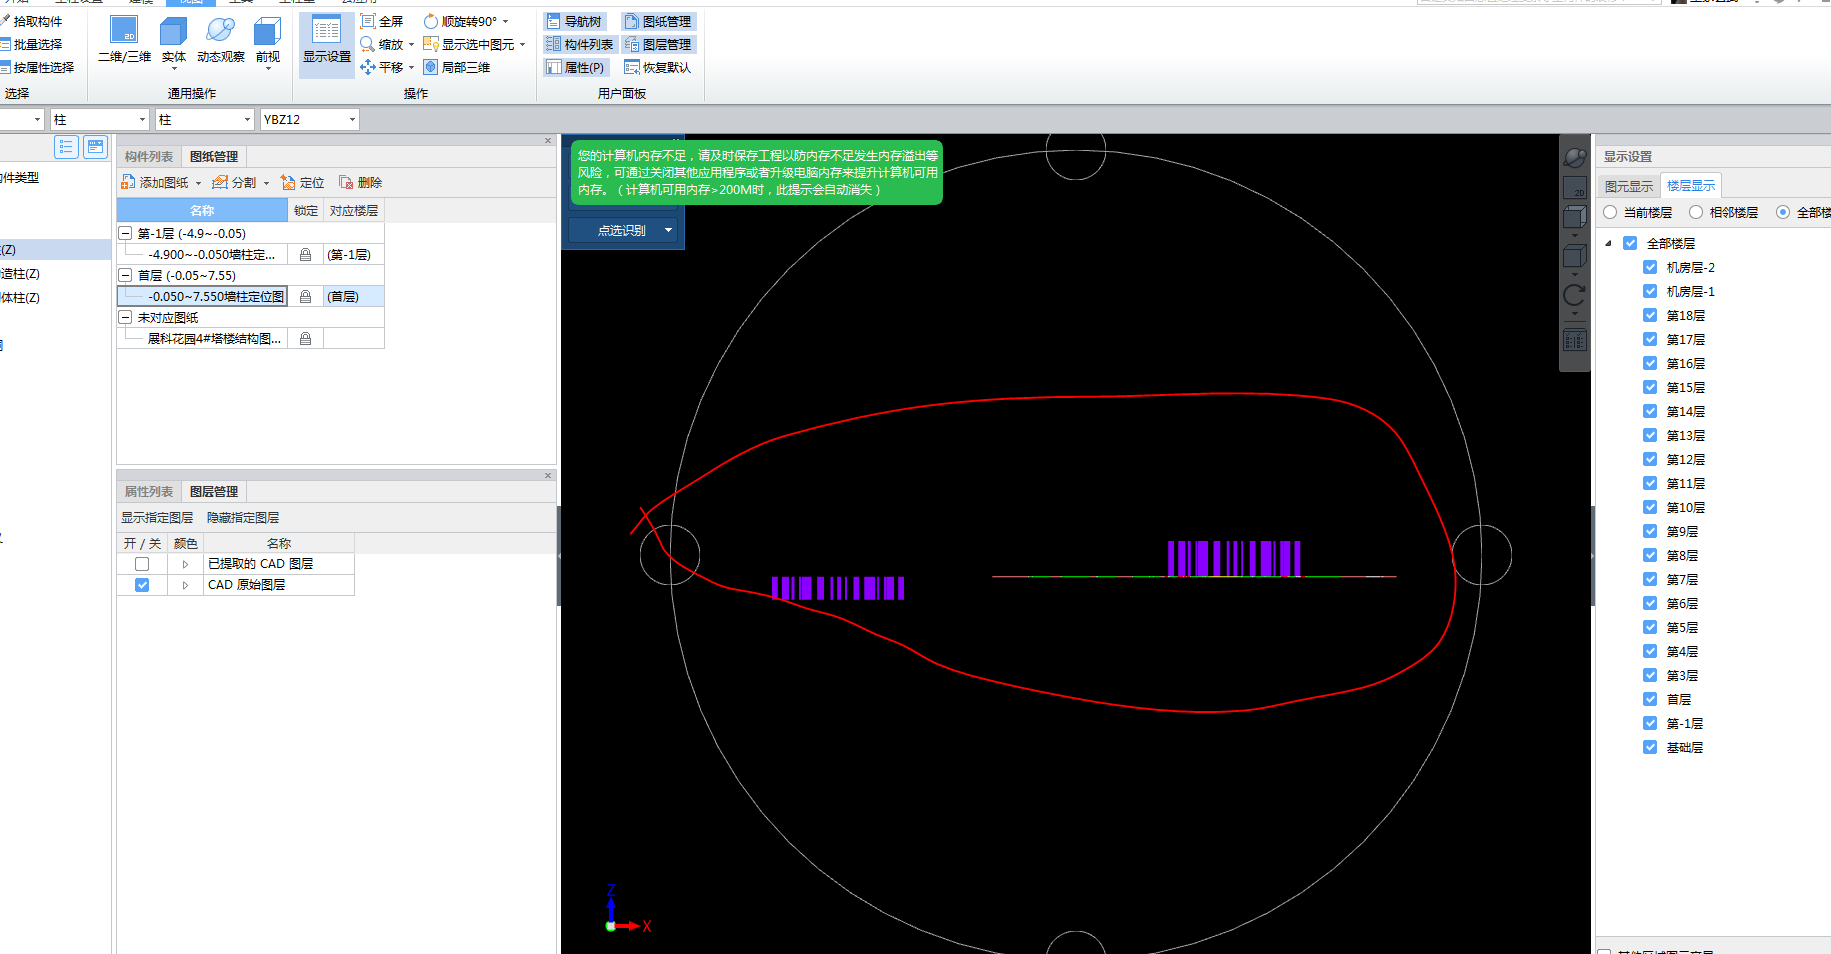The width and height of the screenshot is (1831, 954).
Task: Open the YBZ12 component dropdown
Action: 352,120
